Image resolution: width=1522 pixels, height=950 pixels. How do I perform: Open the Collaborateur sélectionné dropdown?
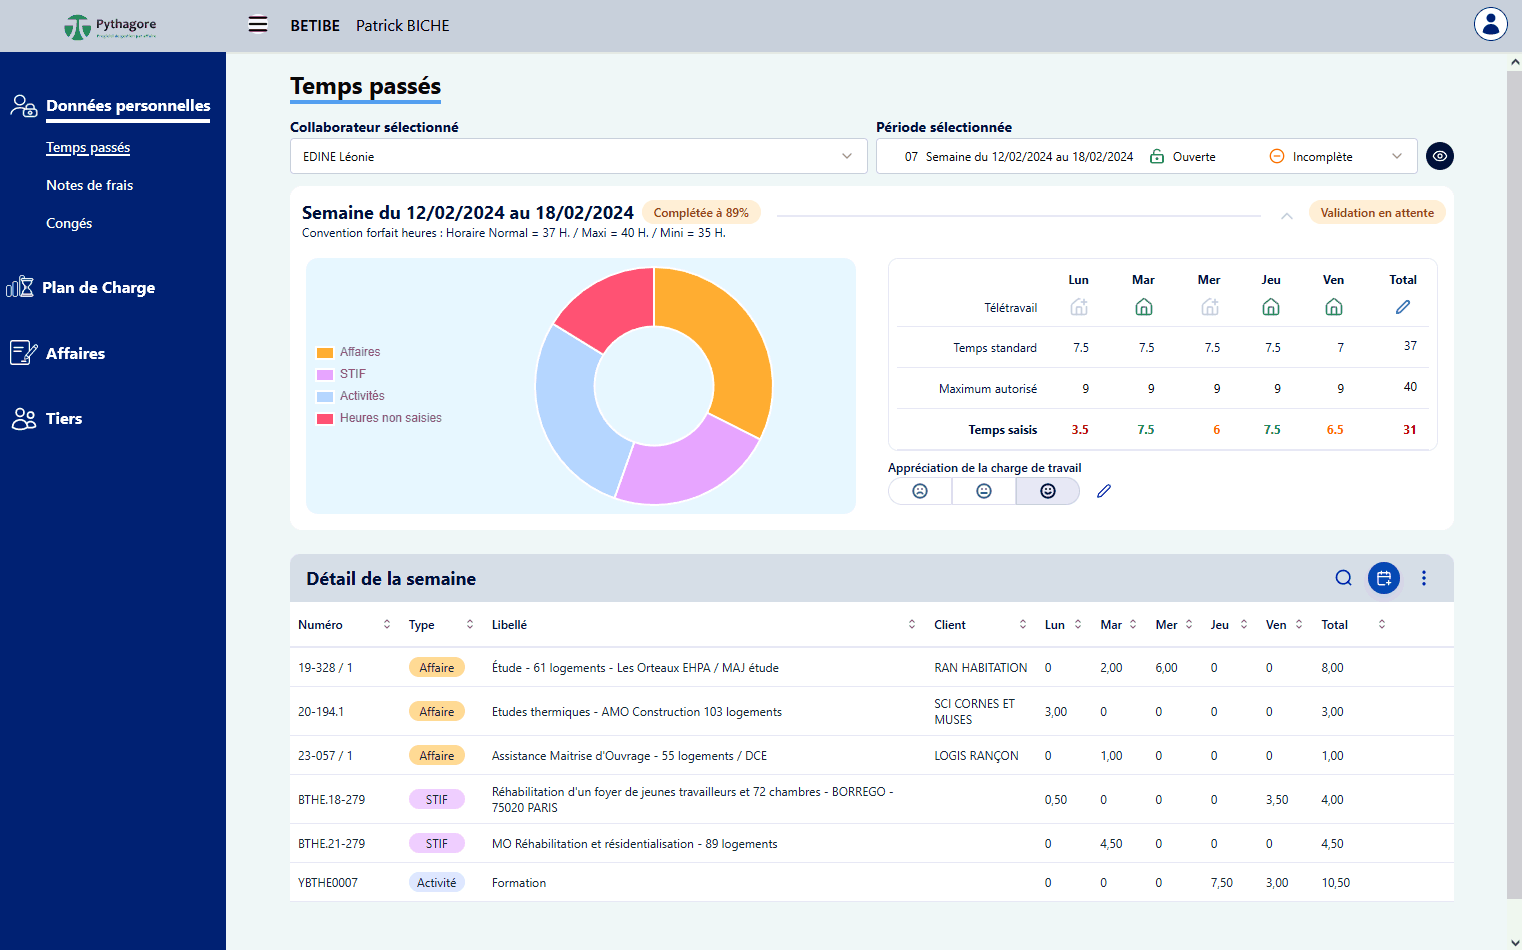click(578, 156)
